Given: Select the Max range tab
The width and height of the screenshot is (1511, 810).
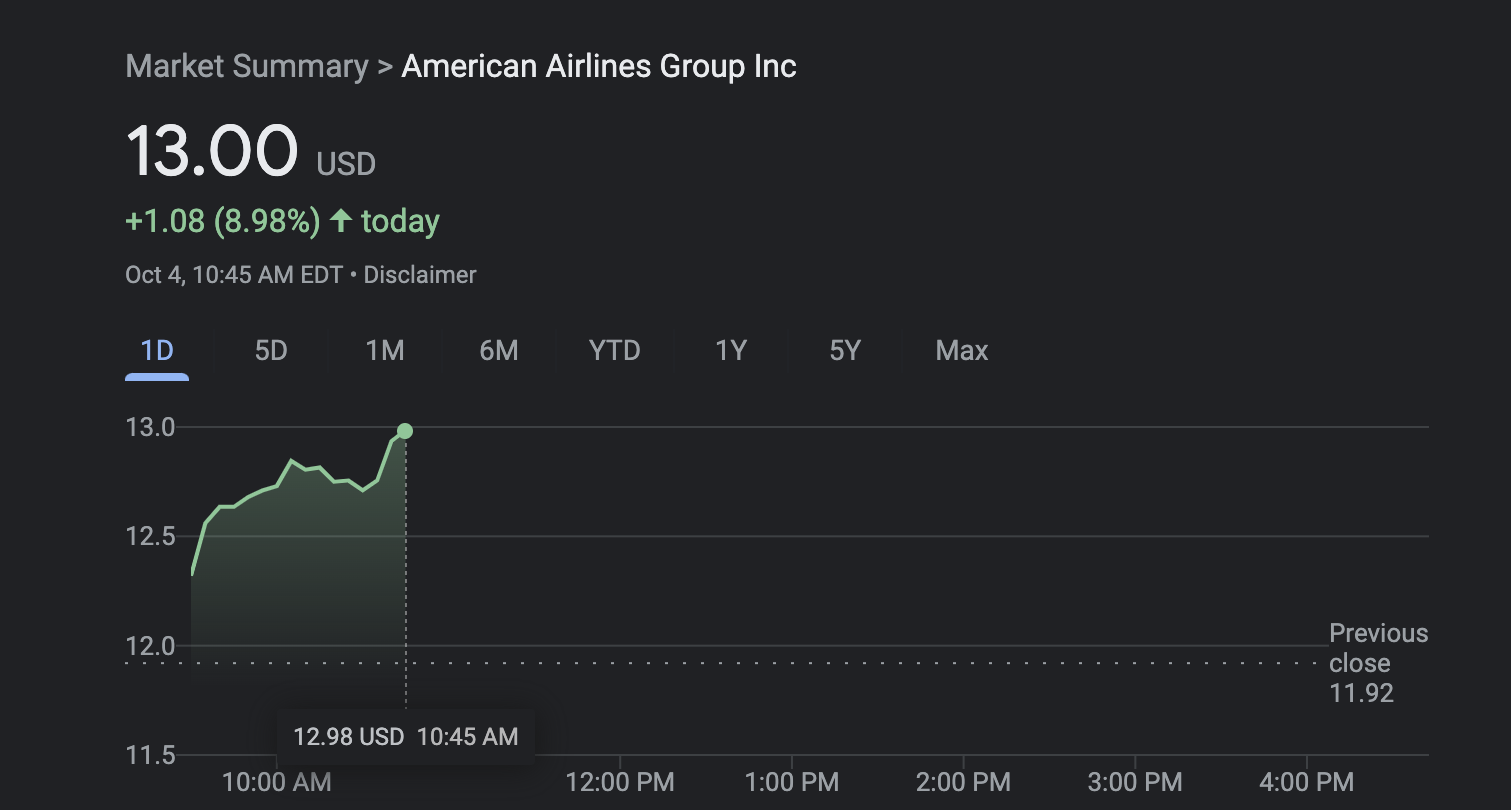Looking at the screenshot, I should pyautogui.click(x=962, y=351).
